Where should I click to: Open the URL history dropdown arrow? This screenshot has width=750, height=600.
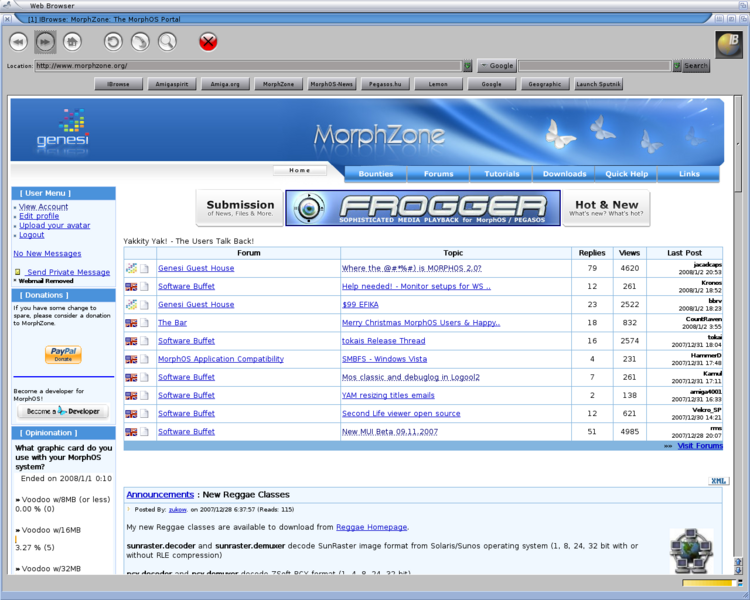(467, 66)
